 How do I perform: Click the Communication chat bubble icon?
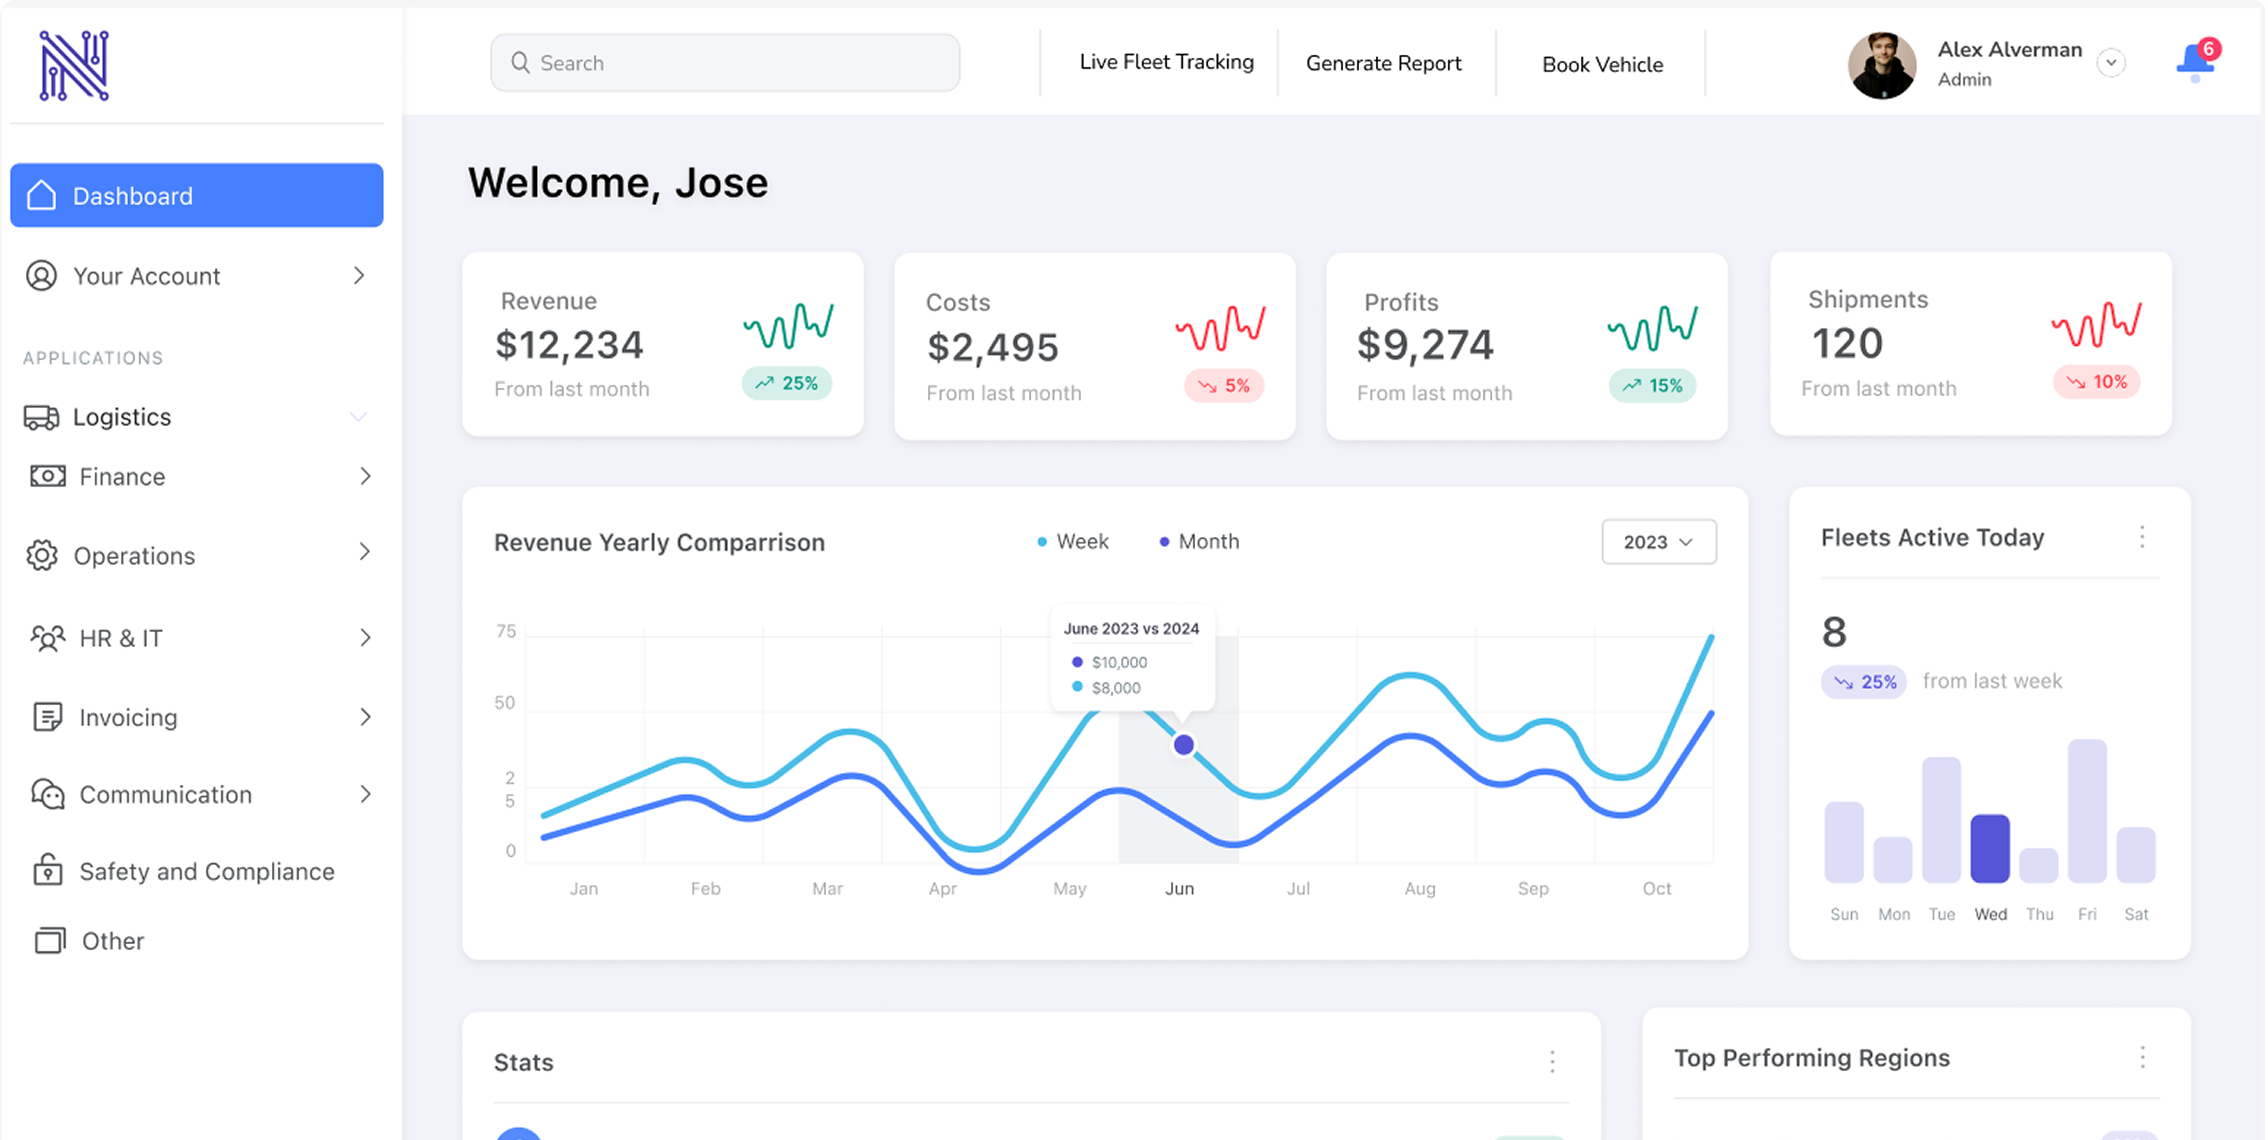tap(47, 794)
